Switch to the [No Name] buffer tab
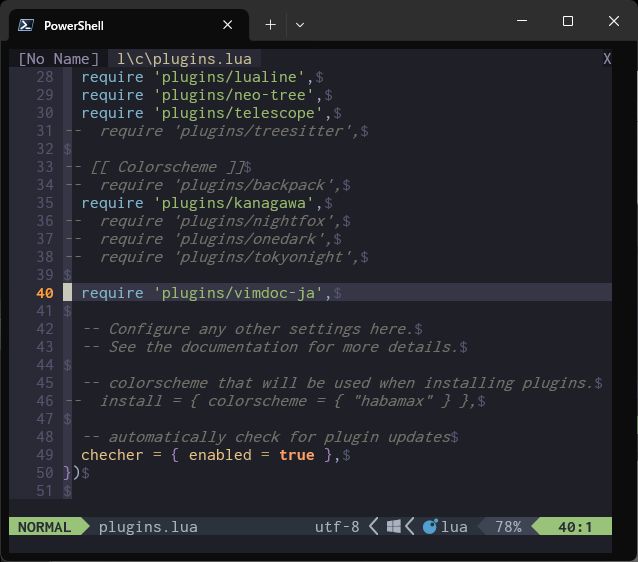This screenshot has width=638, height=562. (59, 59)
